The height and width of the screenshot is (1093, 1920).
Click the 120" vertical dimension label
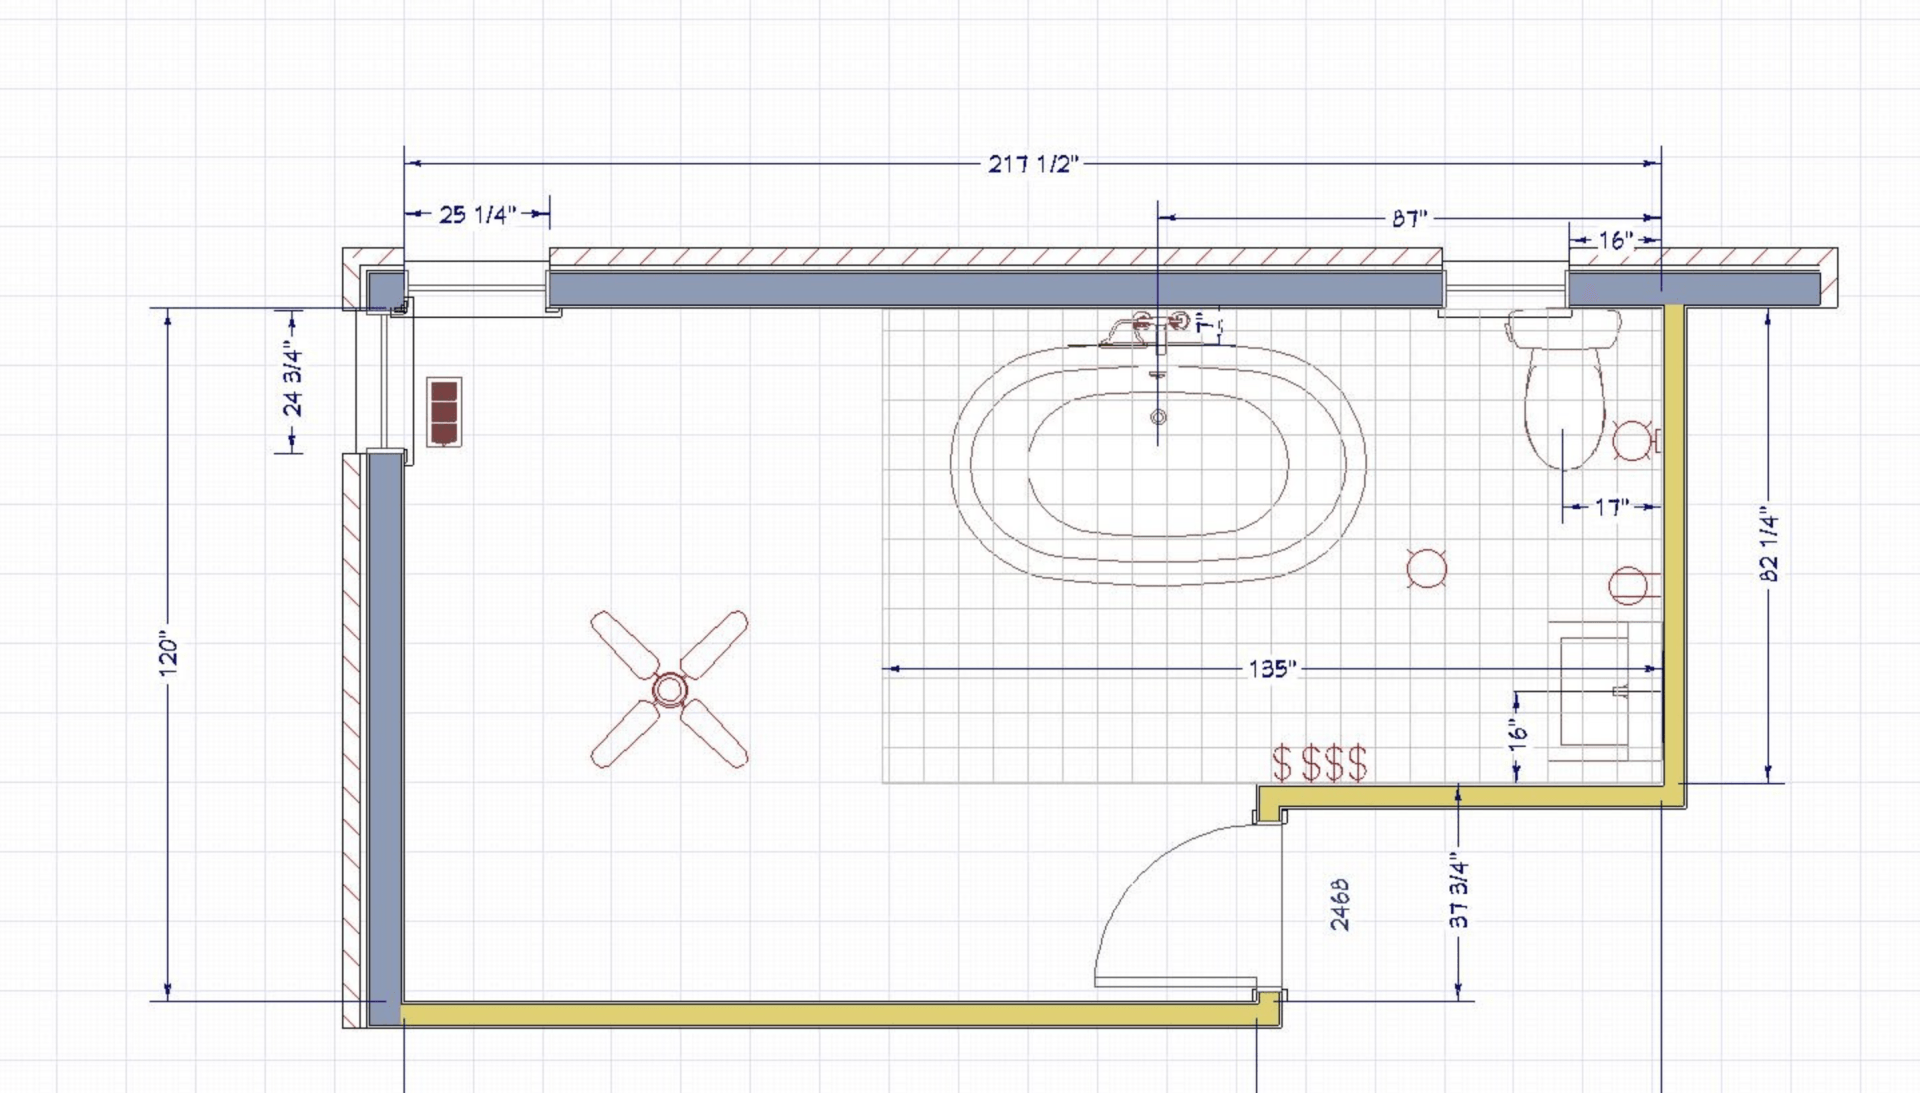169,654
